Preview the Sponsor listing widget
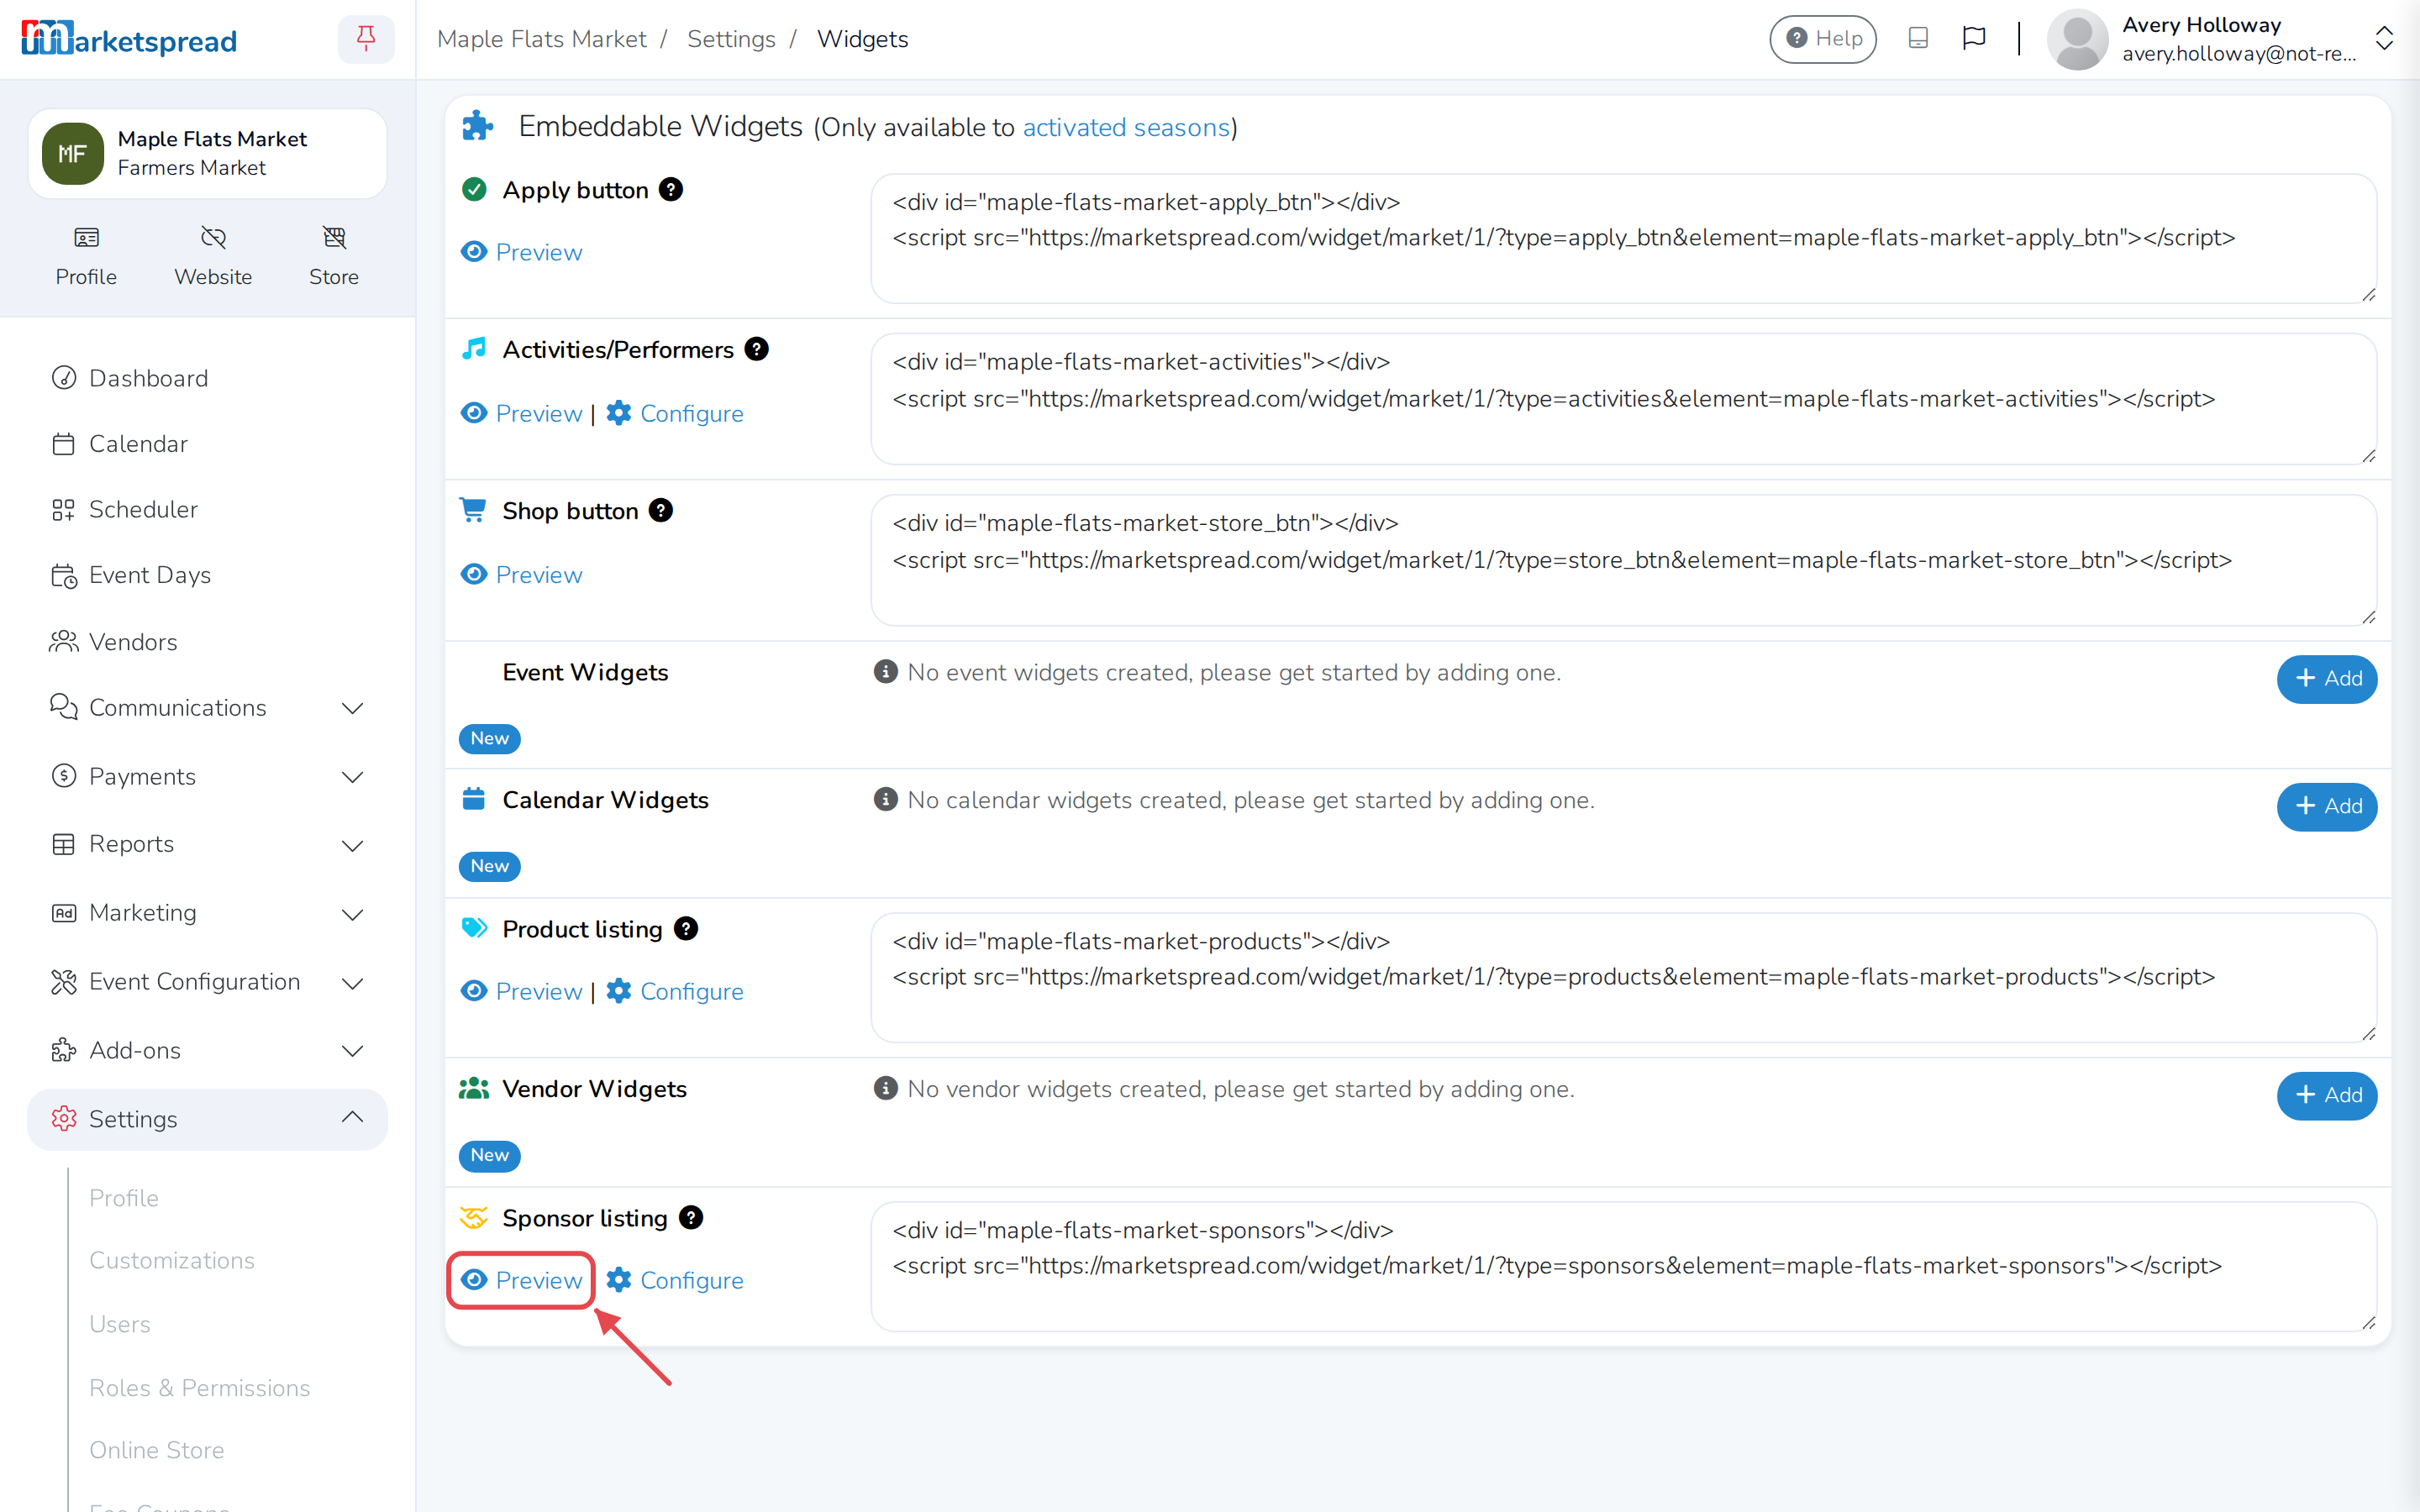The image size is (2420, 1512). [522, 1280]
